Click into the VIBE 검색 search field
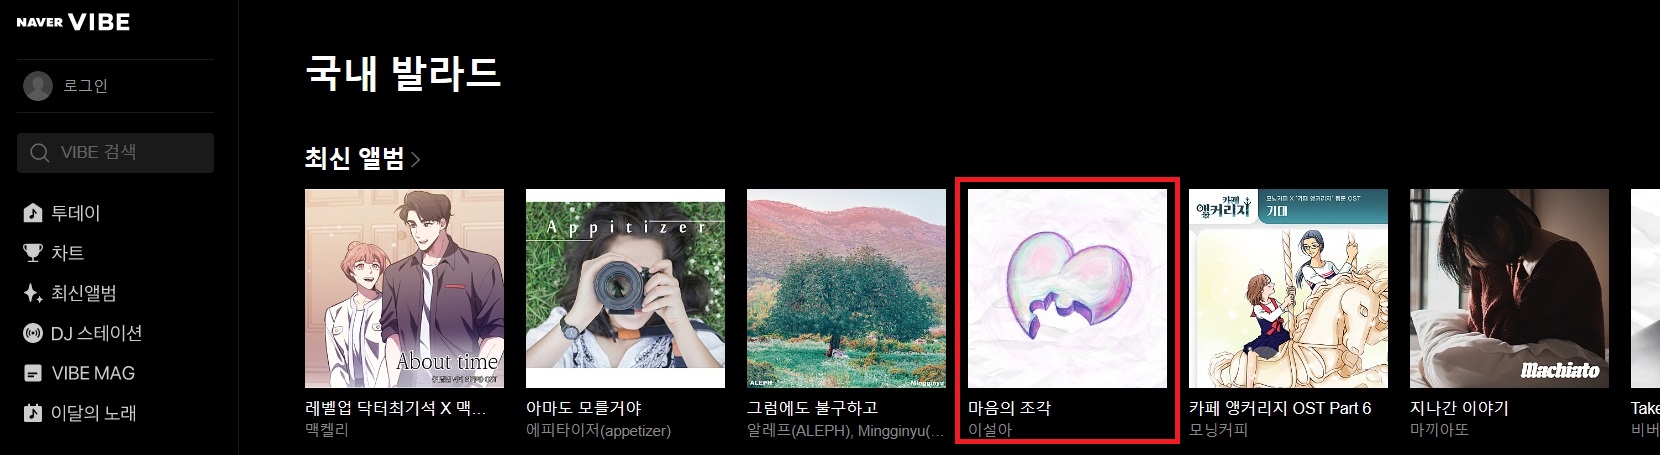The image size is (1660, 455). pos(115,153)
